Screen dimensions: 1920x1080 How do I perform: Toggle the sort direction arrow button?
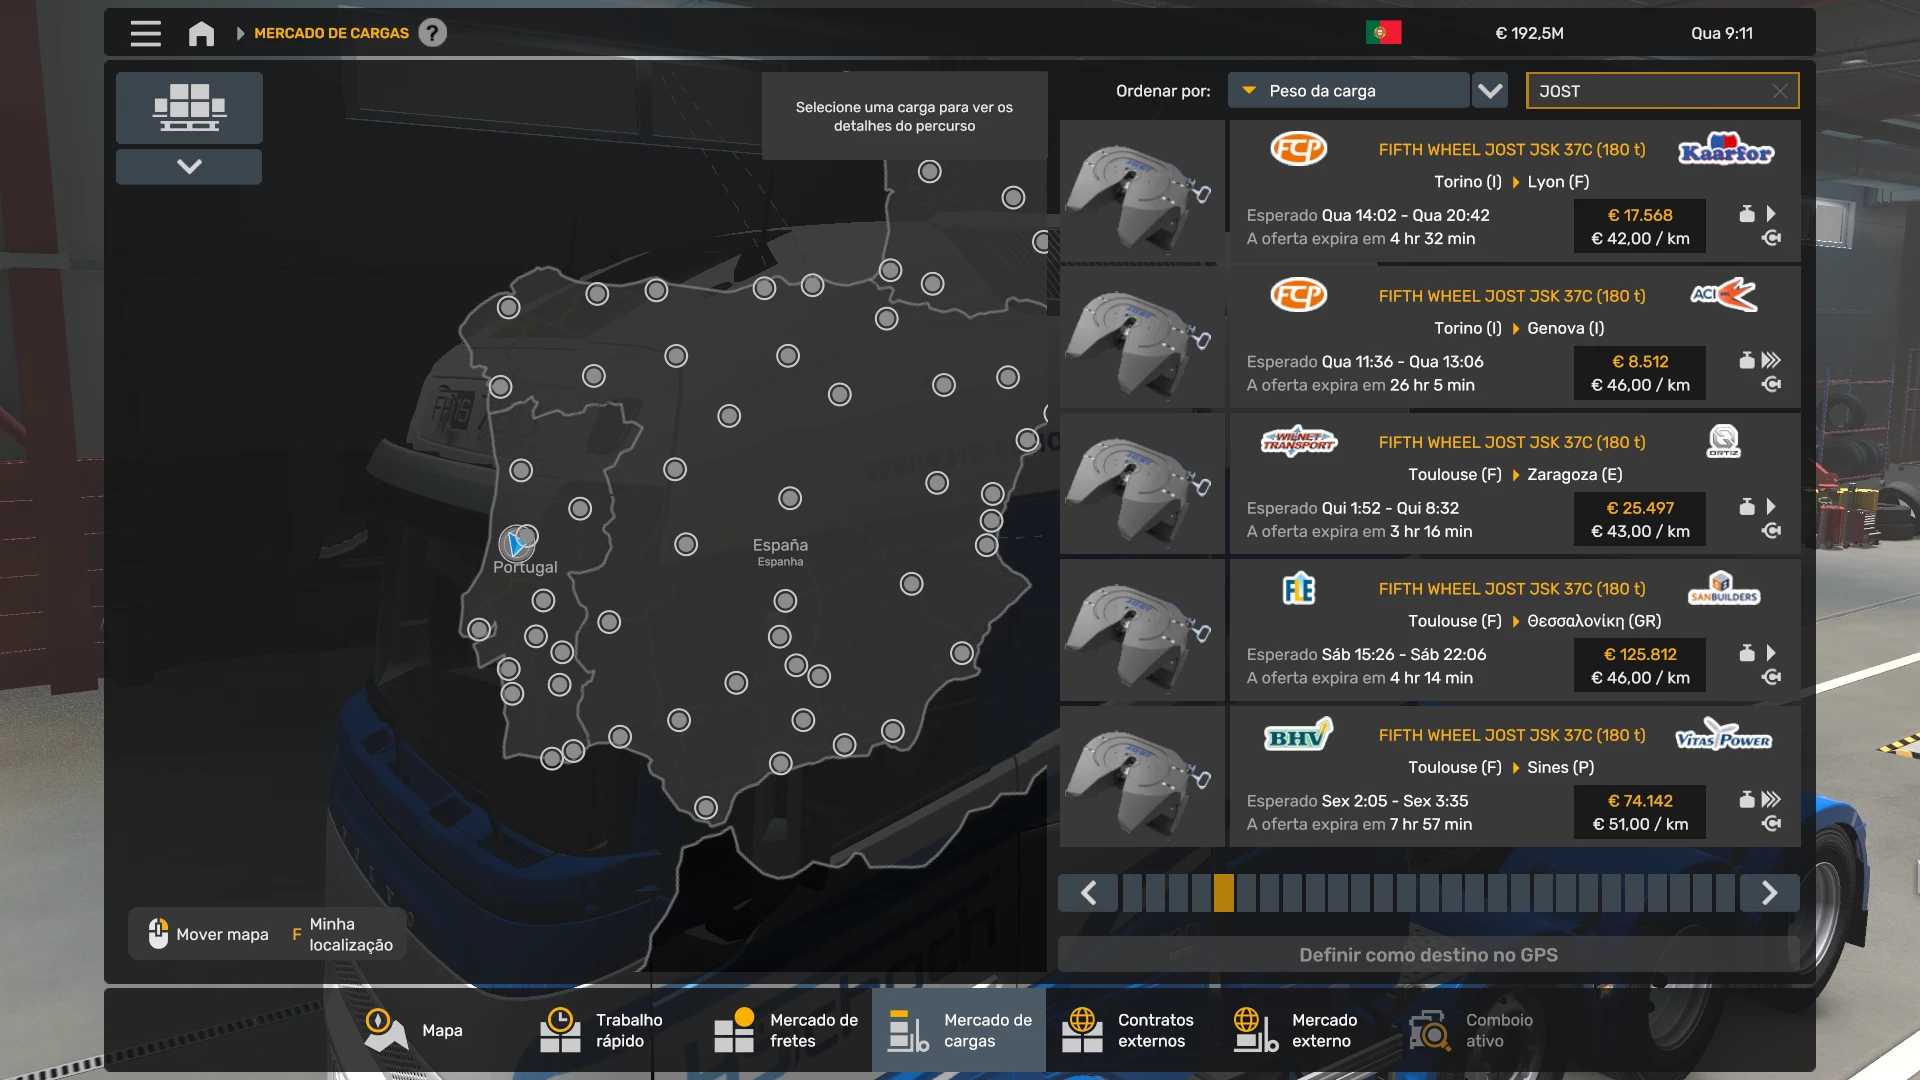click(x=1490, y=91)
